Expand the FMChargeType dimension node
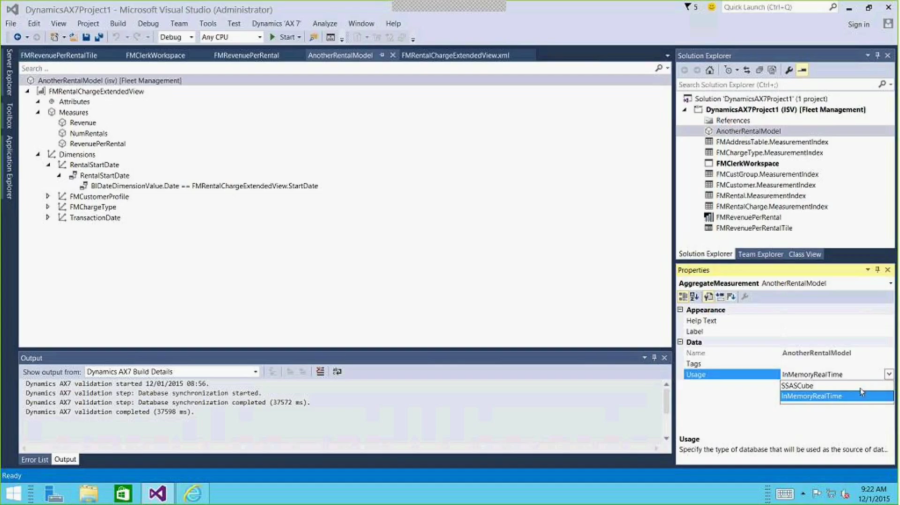Viewport: 900px width, 505px height. 48,207
